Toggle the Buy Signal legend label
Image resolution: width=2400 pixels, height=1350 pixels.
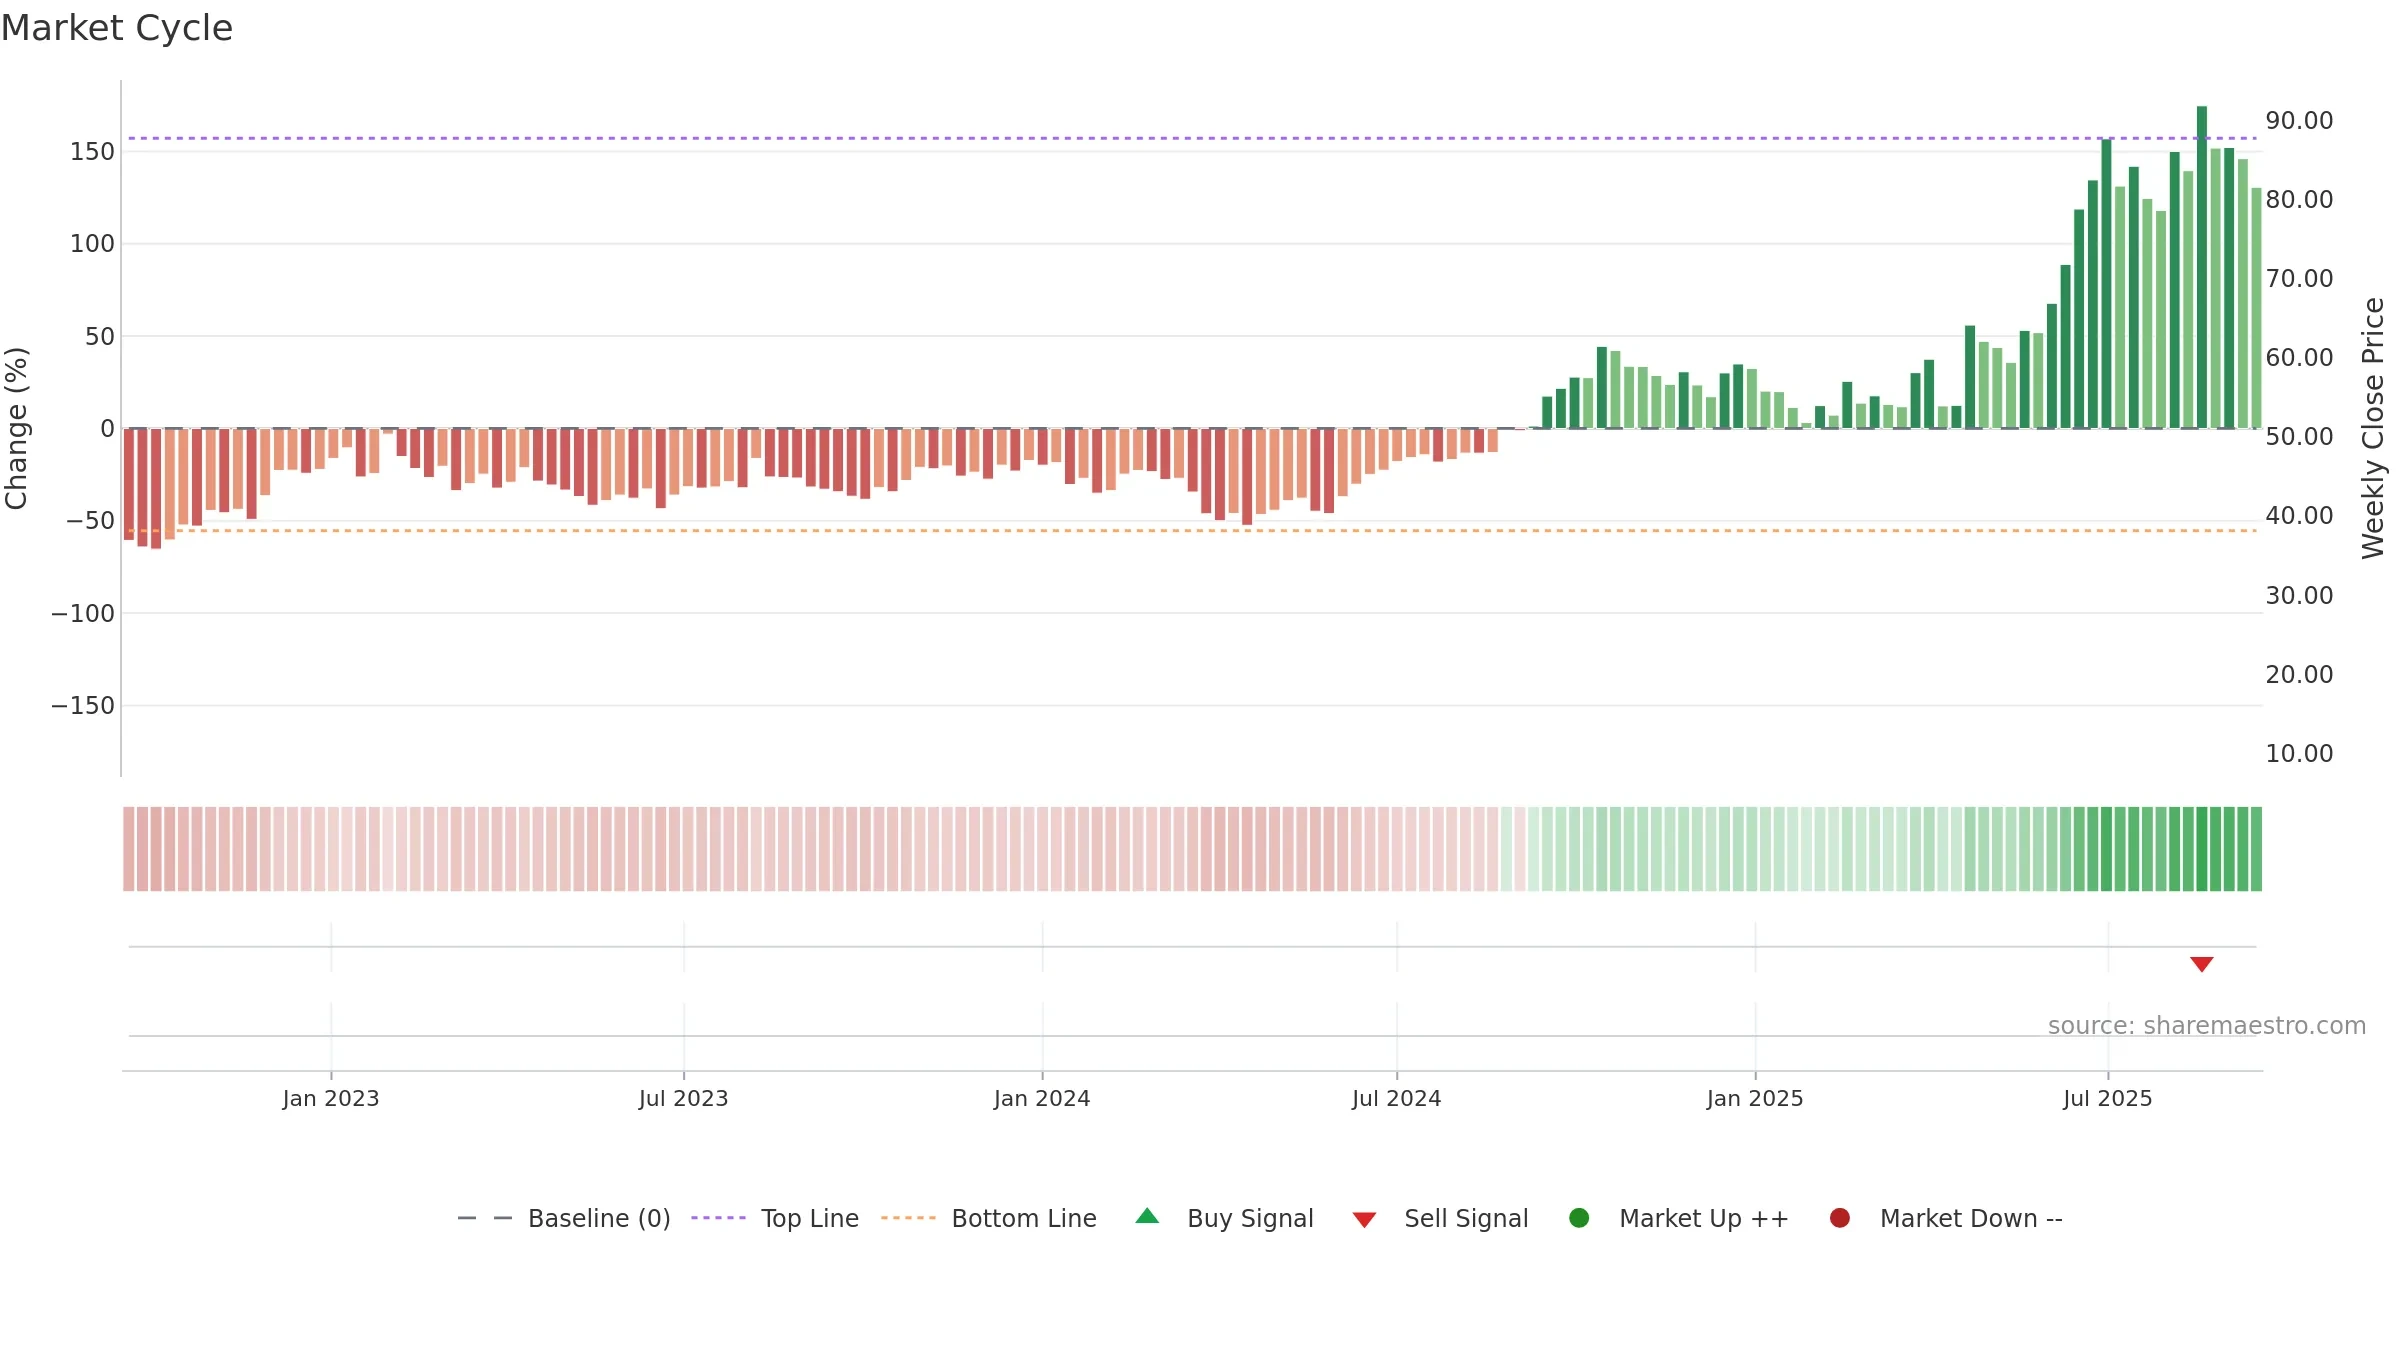coord(1250,1218)
